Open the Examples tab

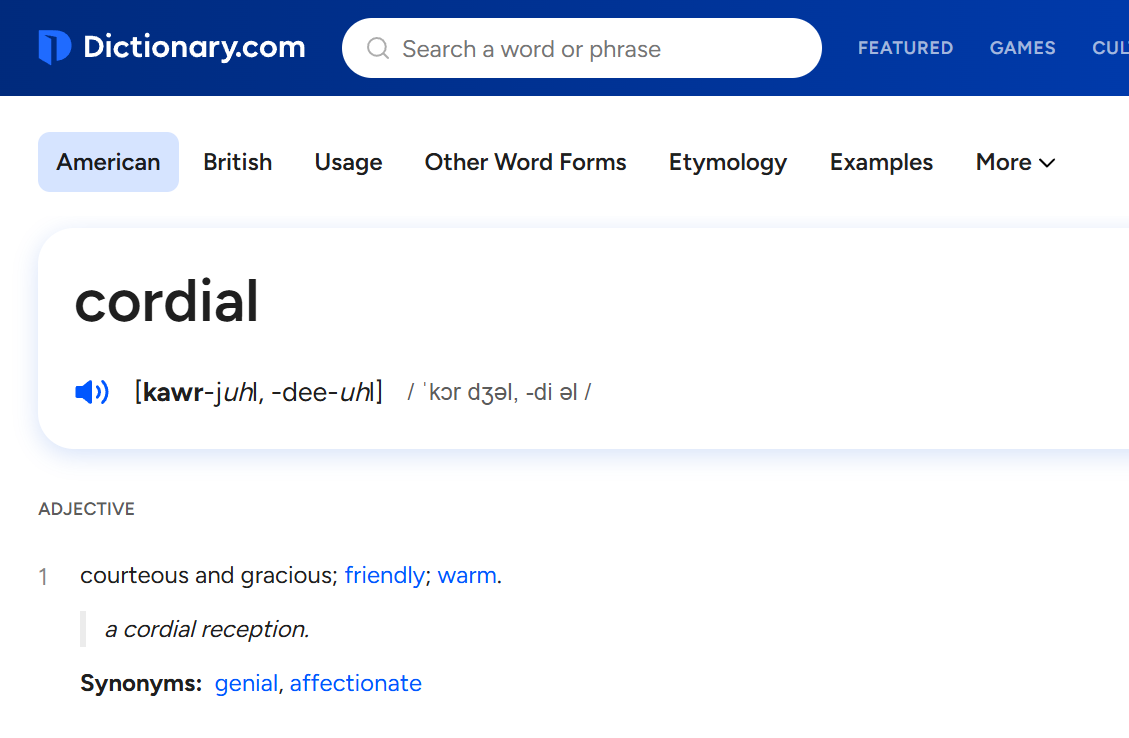pos(881,162)
